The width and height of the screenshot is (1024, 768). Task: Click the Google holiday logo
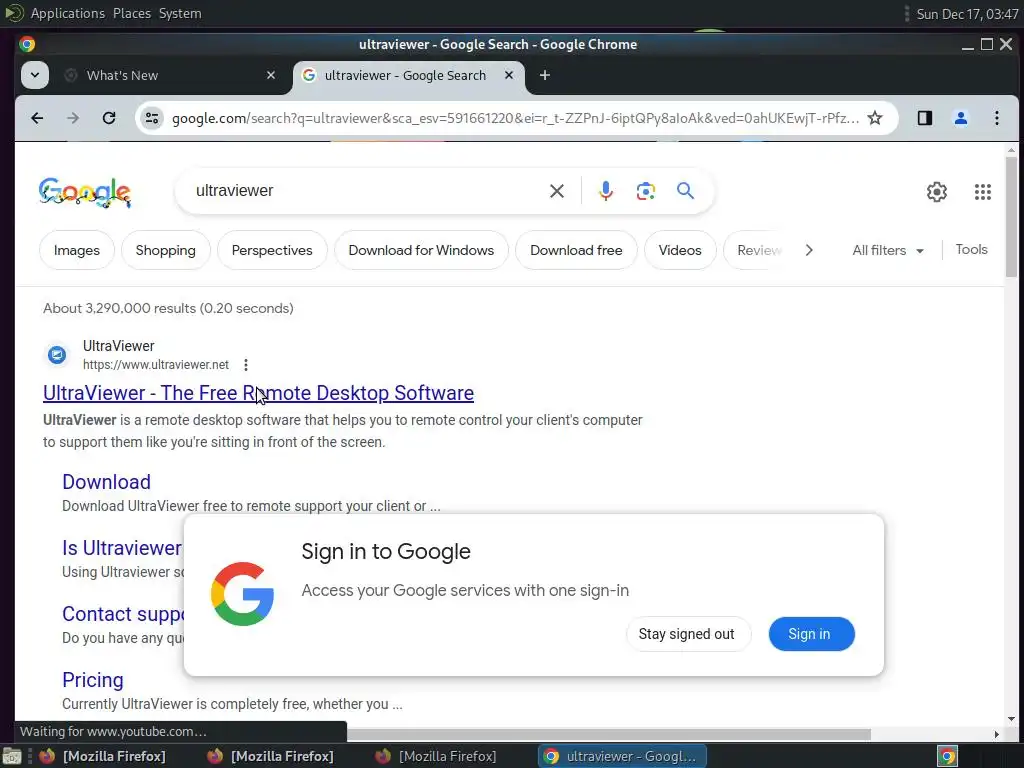point(85,192)
